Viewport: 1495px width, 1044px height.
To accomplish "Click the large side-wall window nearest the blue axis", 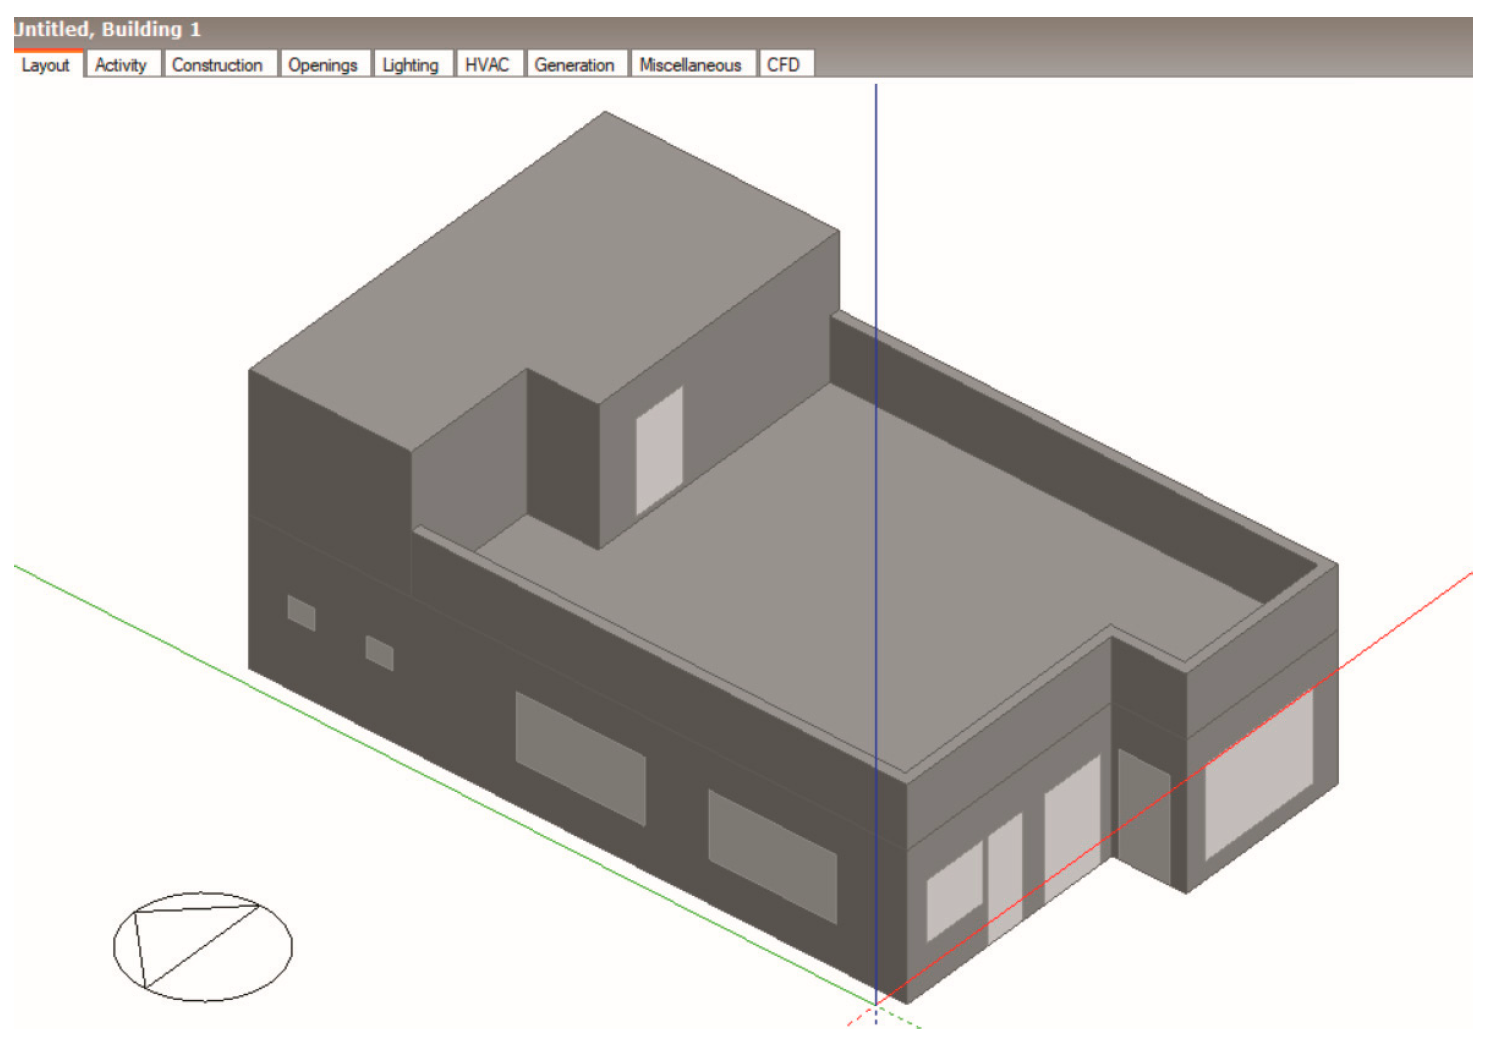I will pos(772,856).
